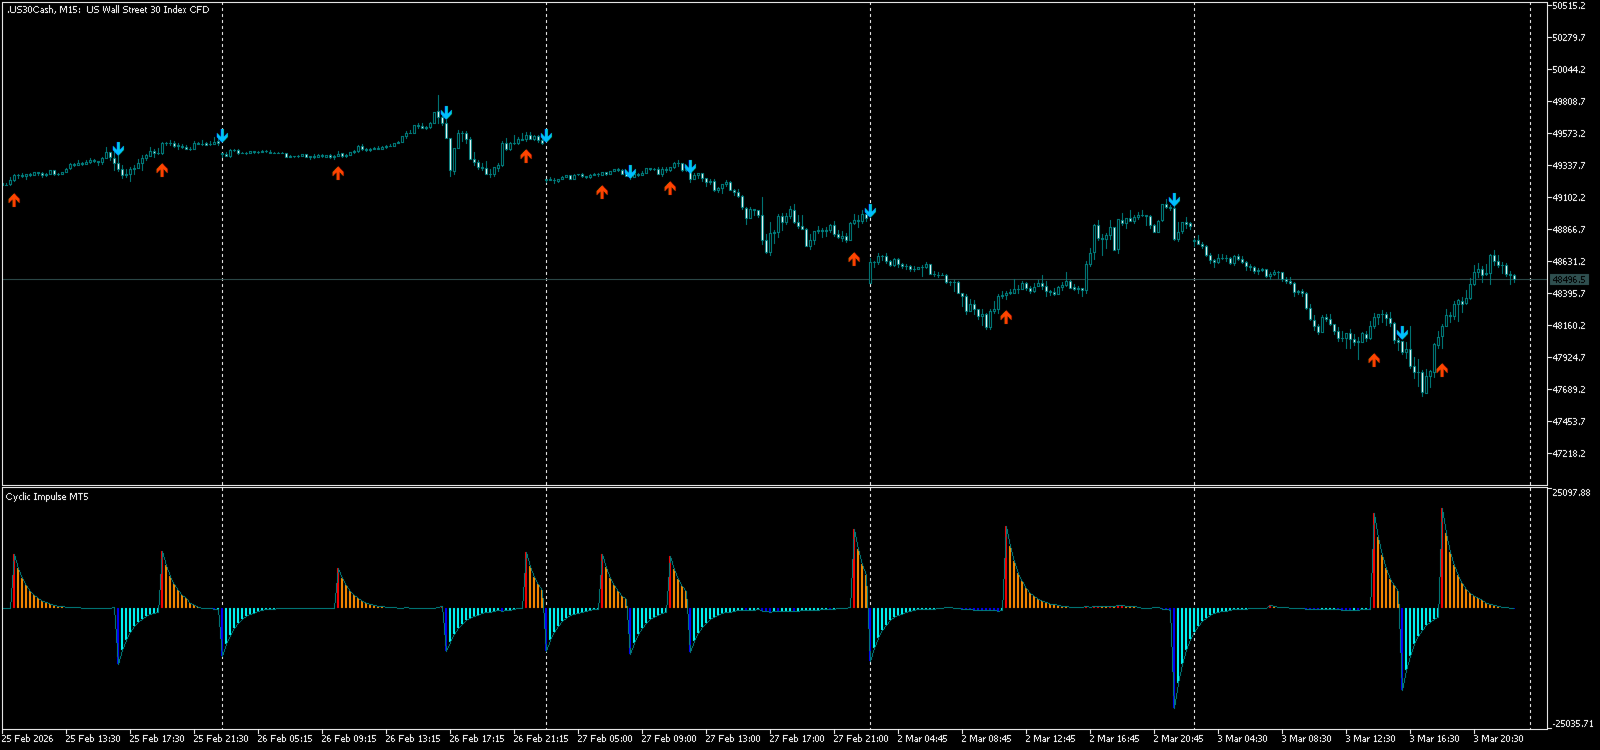
Task: Click the 27 Feb 09:00 time label
Action: pyautogui.click(x=669, y=739)
